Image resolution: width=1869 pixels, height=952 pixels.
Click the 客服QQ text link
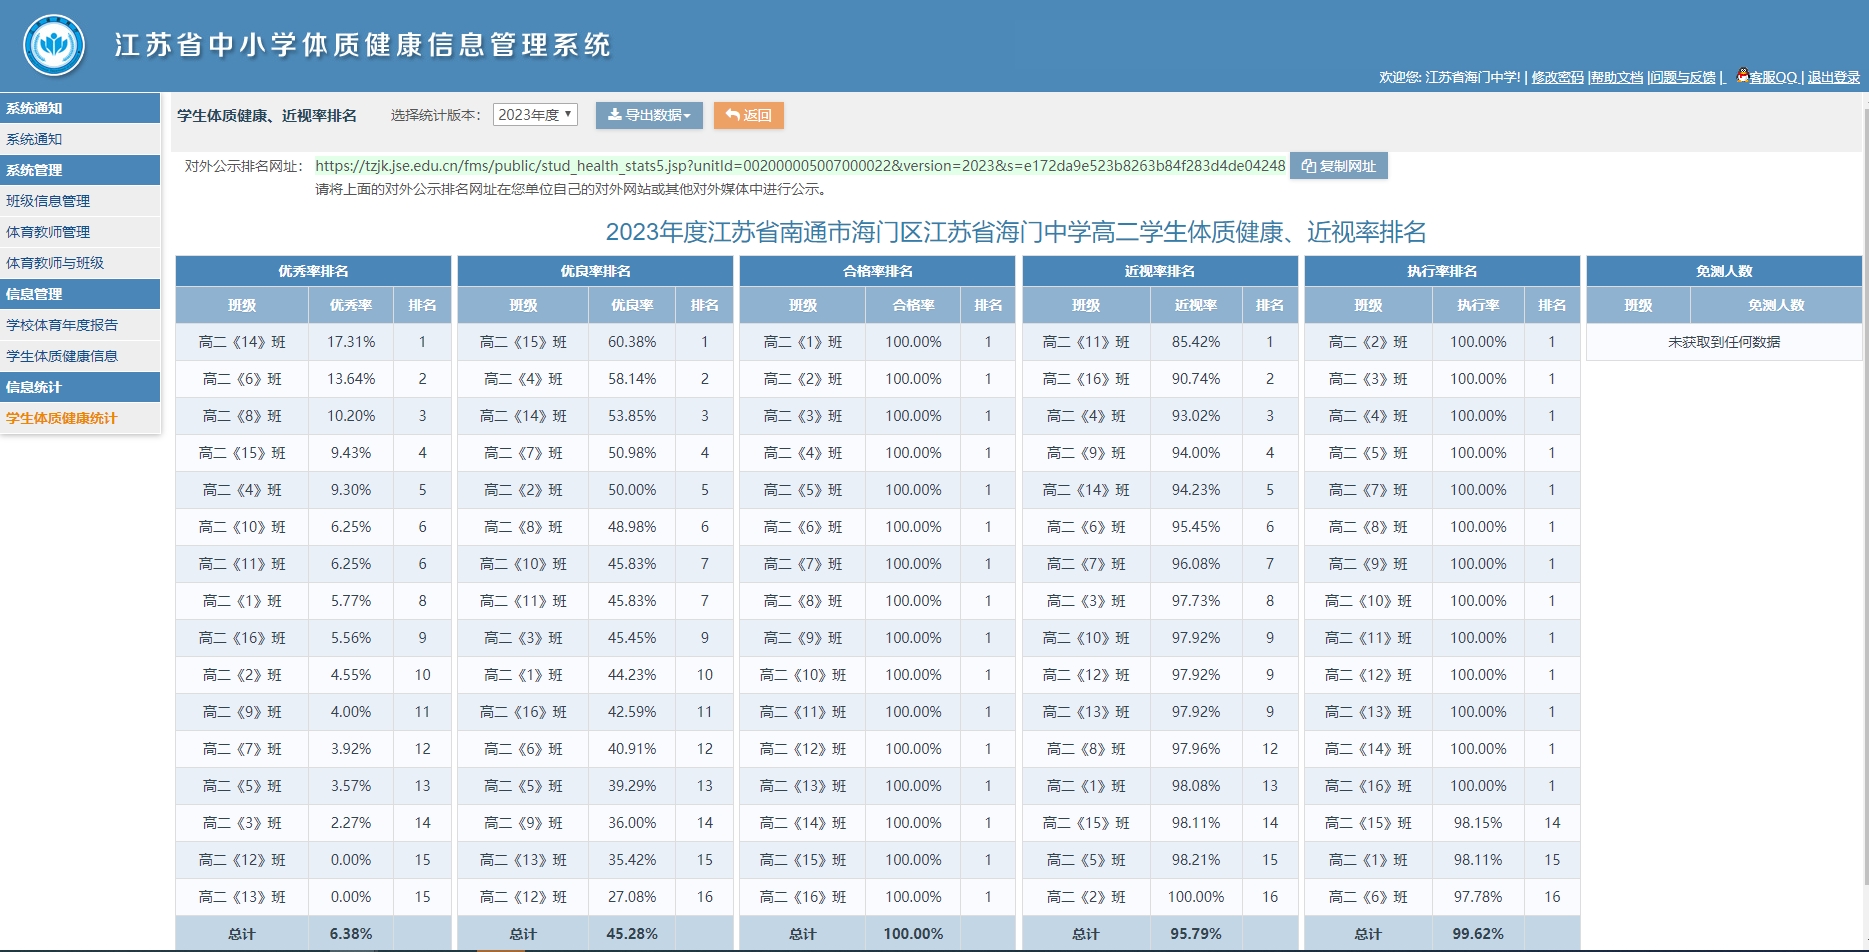pyautogui.click(x=1773, y=77)
